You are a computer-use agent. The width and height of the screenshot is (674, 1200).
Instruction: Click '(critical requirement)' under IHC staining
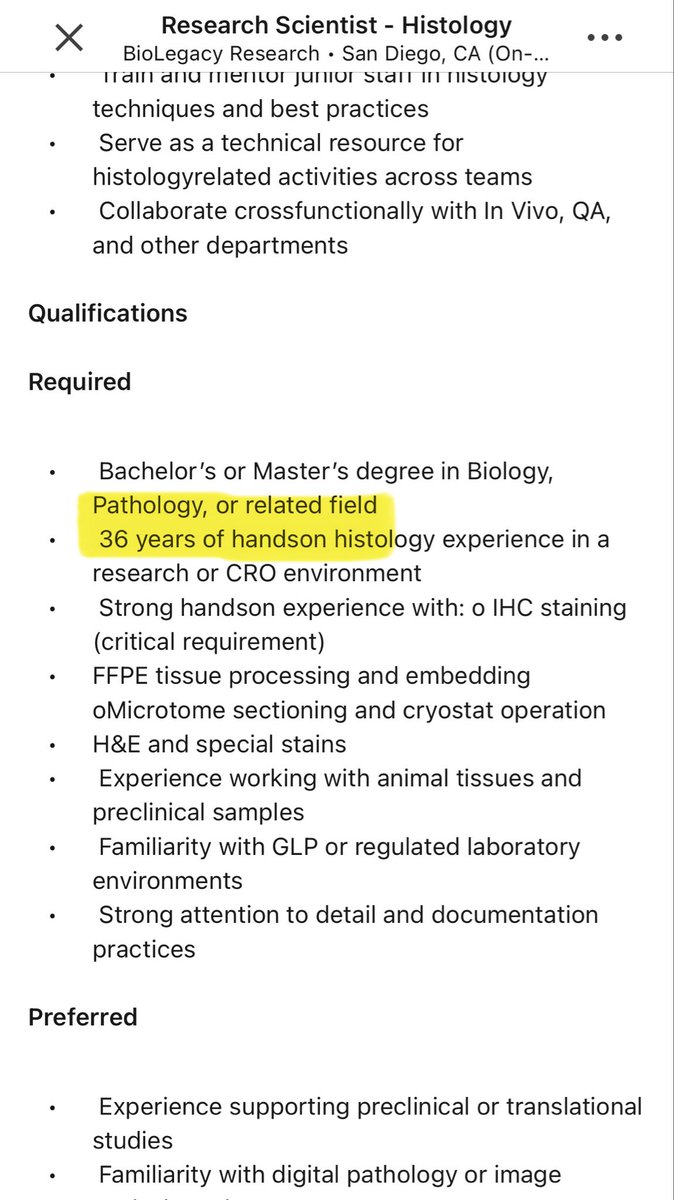[x=209, y=641]
